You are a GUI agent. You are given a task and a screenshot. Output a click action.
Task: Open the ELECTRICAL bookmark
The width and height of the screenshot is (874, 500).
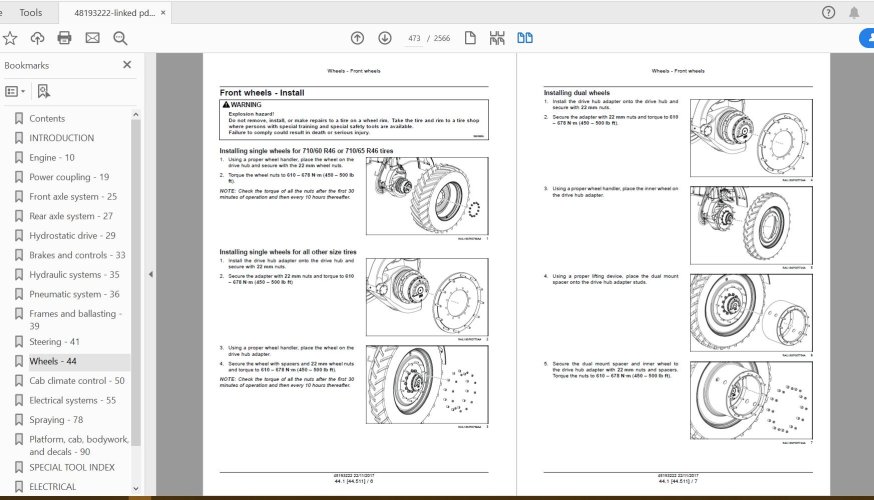[x=52, y=487]
